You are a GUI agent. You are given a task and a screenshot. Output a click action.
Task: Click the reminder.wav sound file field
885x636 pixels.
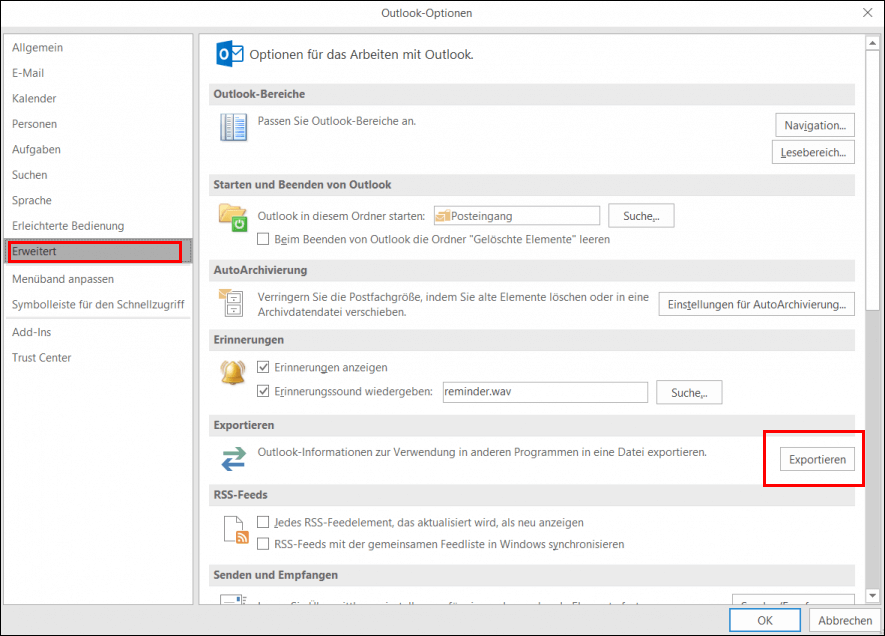545,392
